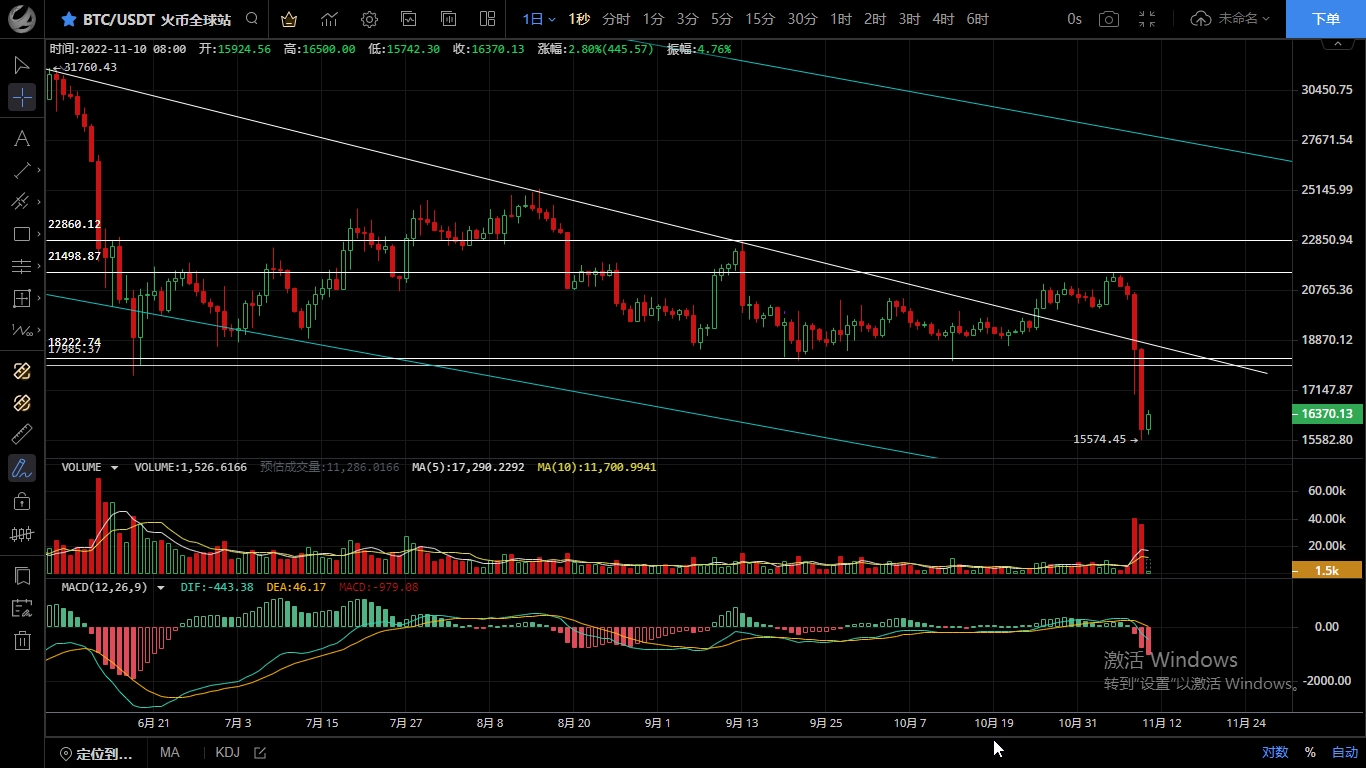
Task: Click the KDJ indicator button
Action: point(227,753)
